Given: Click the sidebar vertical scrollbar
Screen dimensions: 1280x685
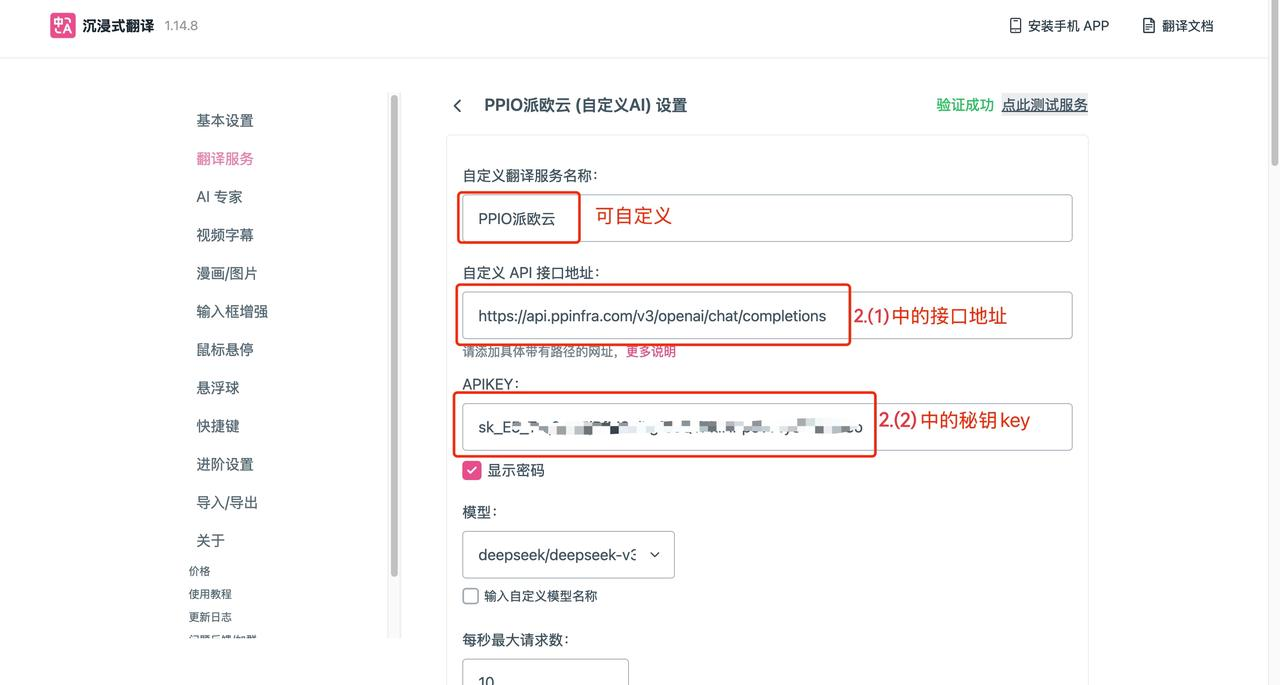Looking at the screenshot, I should click(394, 335).
